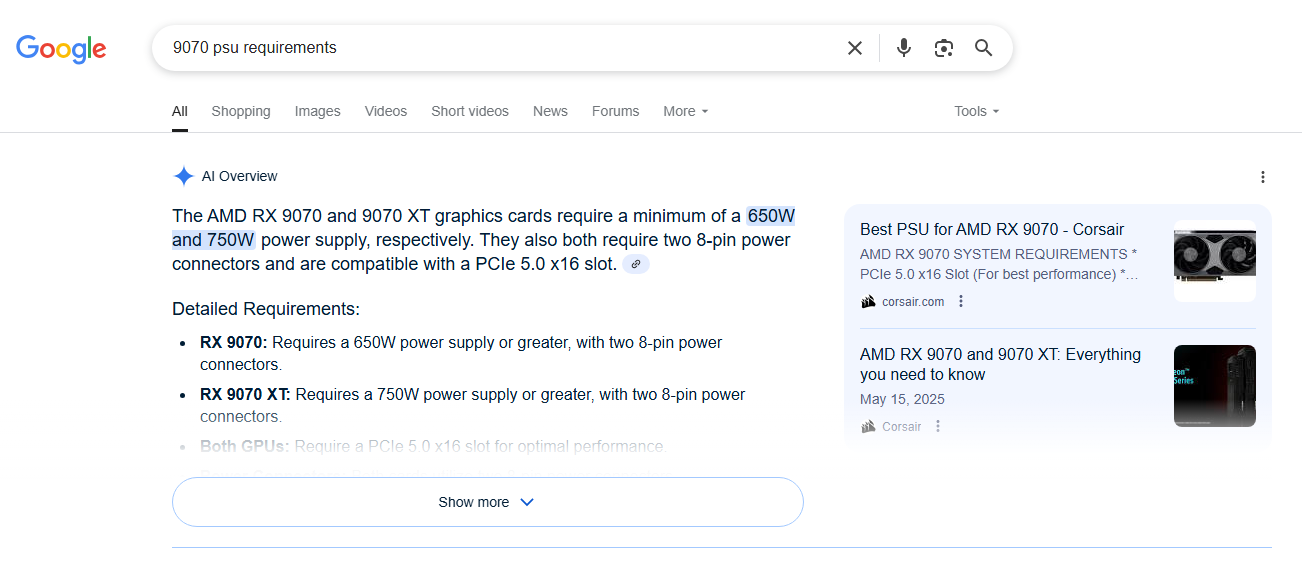Click the bold RX 9070: bullet label
This screenshot has height=586, width=1302.
(x=234, y=343)
